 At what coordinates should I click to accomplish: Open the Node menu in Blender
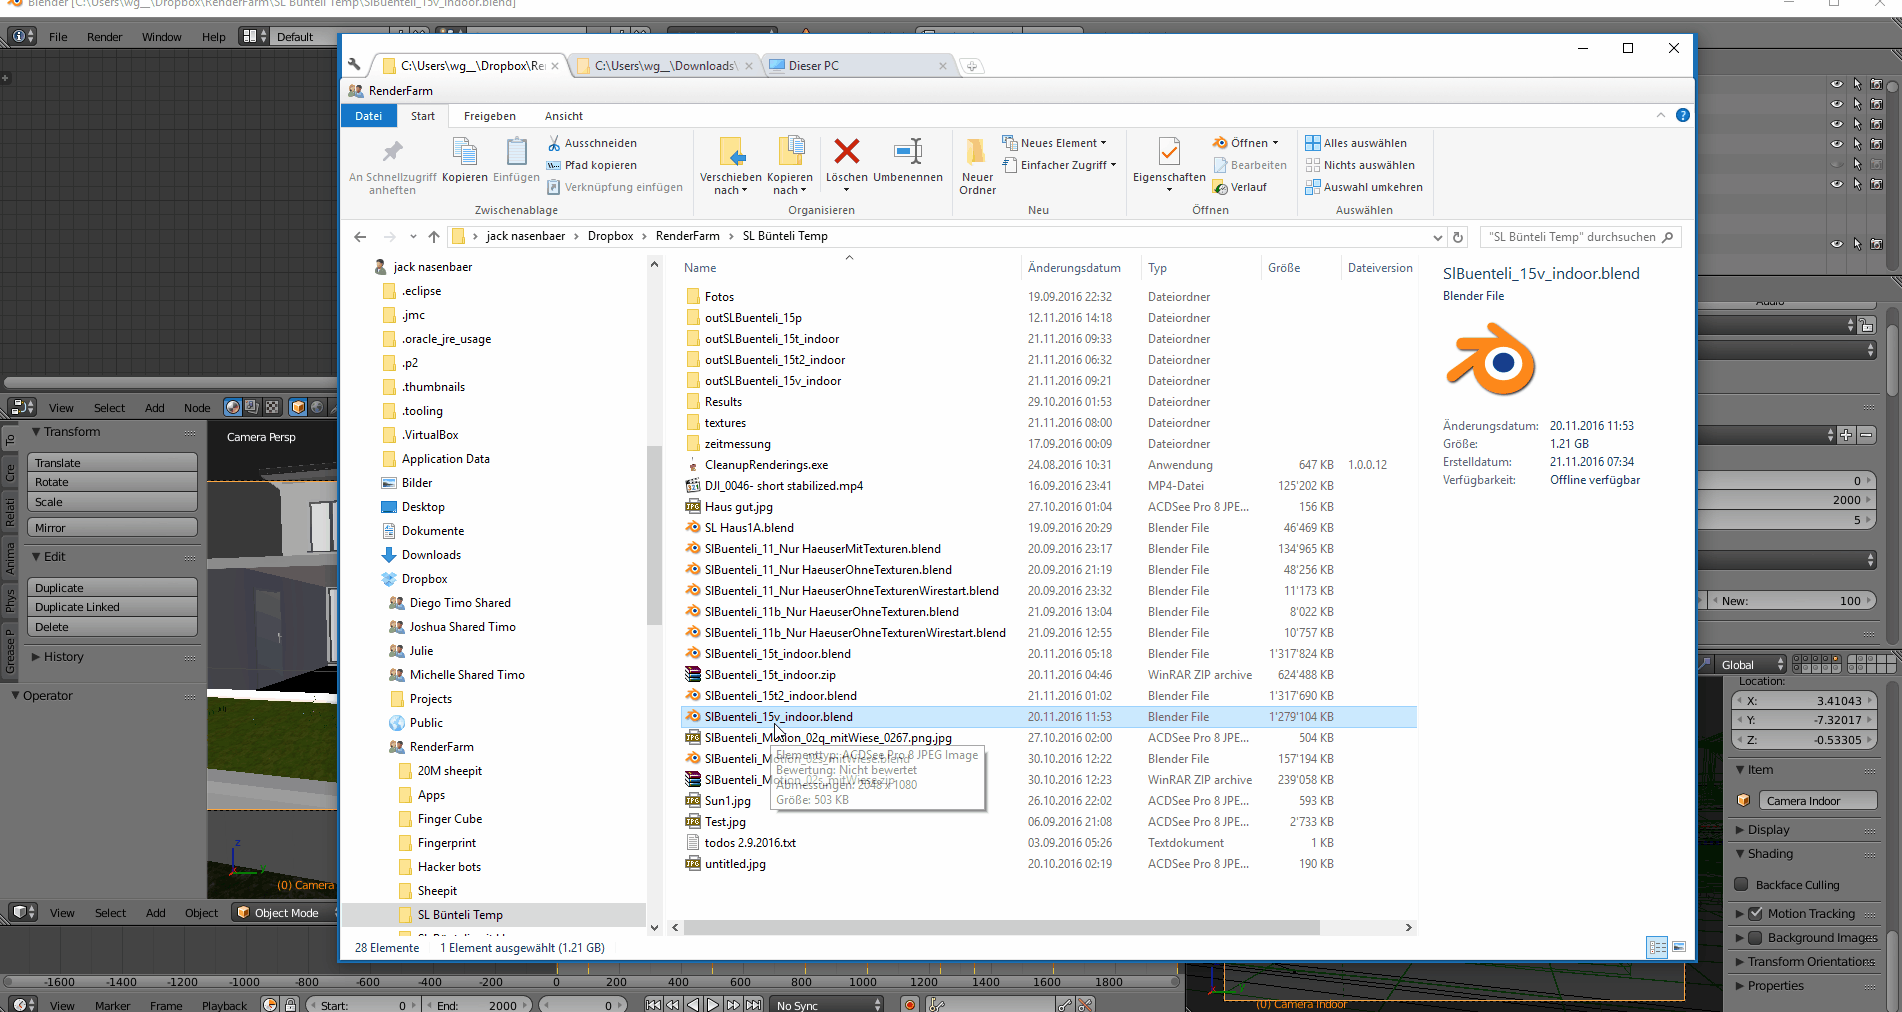pos(197,407)
